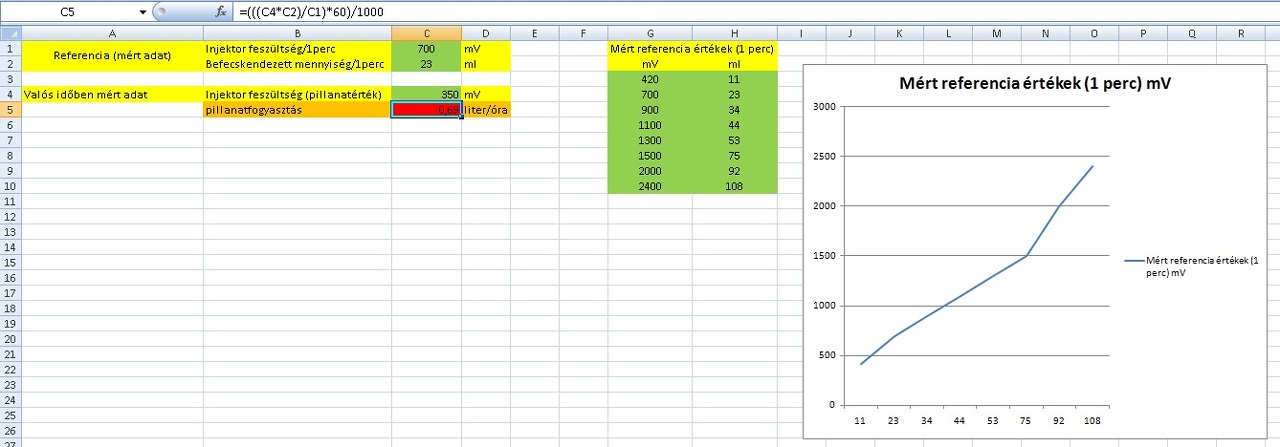Select the 'ml' cell in column D

[x=486, y=63]
